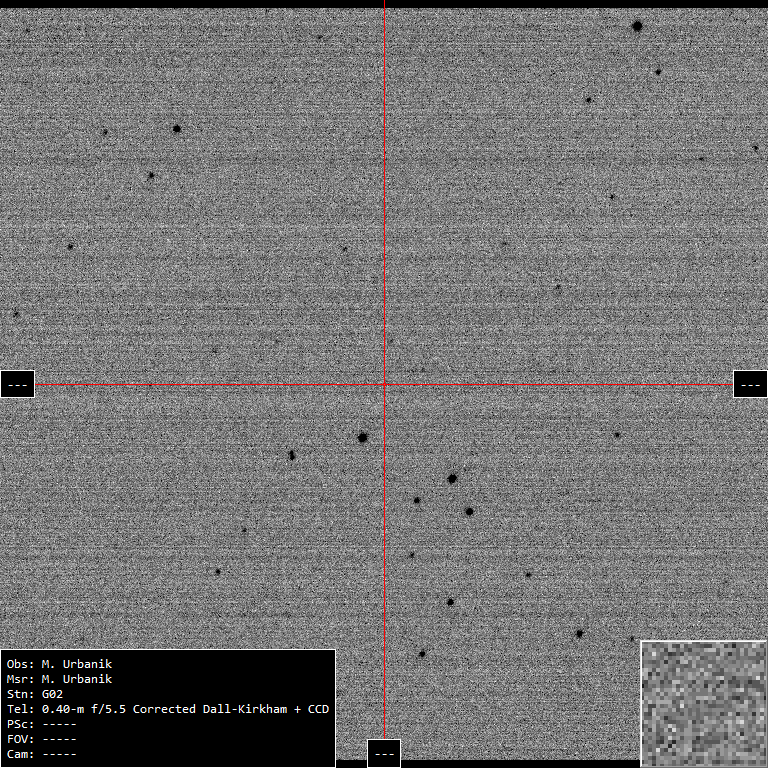Click the 'Cam: -----' line
The width and height of the screenshot is (768, 768).
pos(42,754)
